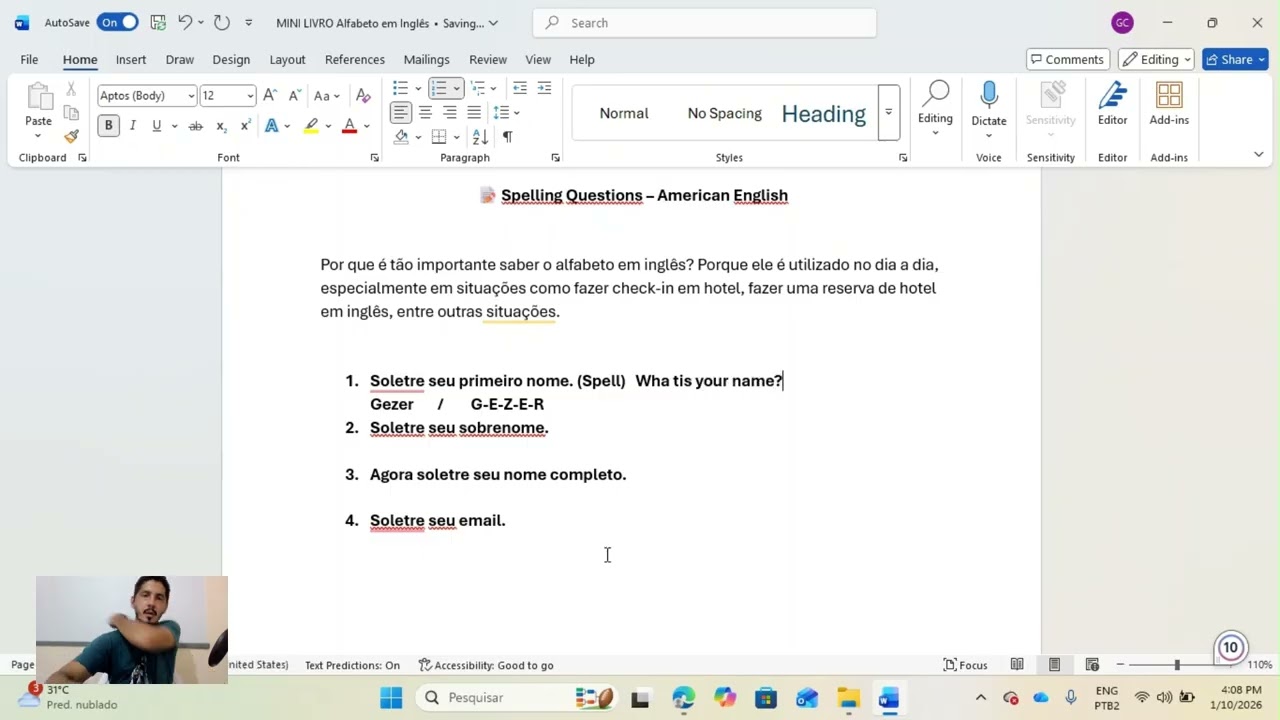The width and height of the screenshot is (1280, 720).
Task: Open the File tab
Action: [29, 59]
